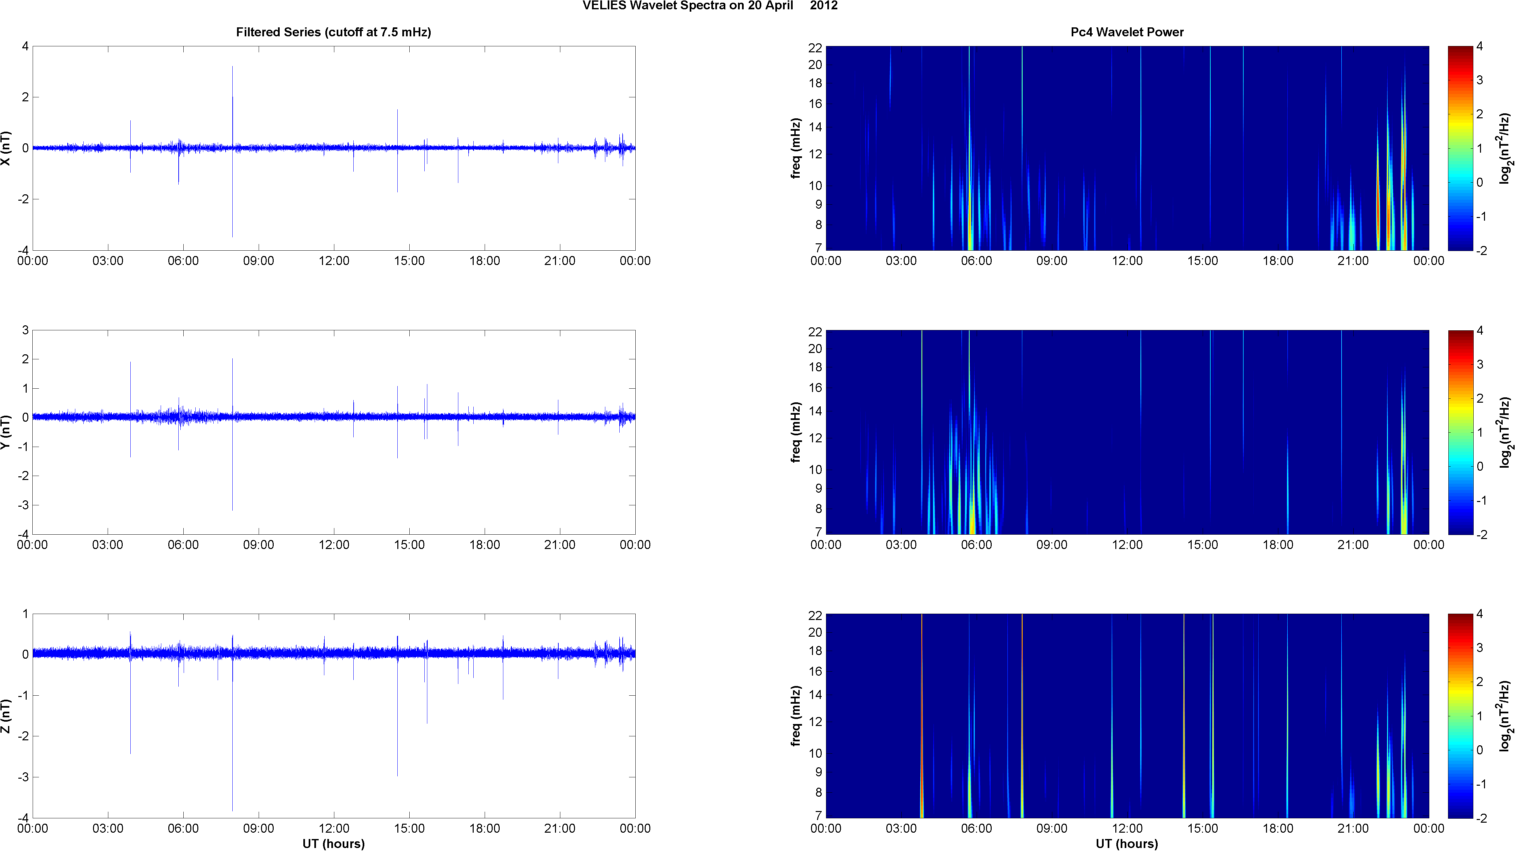Click the 12:00 tick under the X series plot

tap(334, 261)
